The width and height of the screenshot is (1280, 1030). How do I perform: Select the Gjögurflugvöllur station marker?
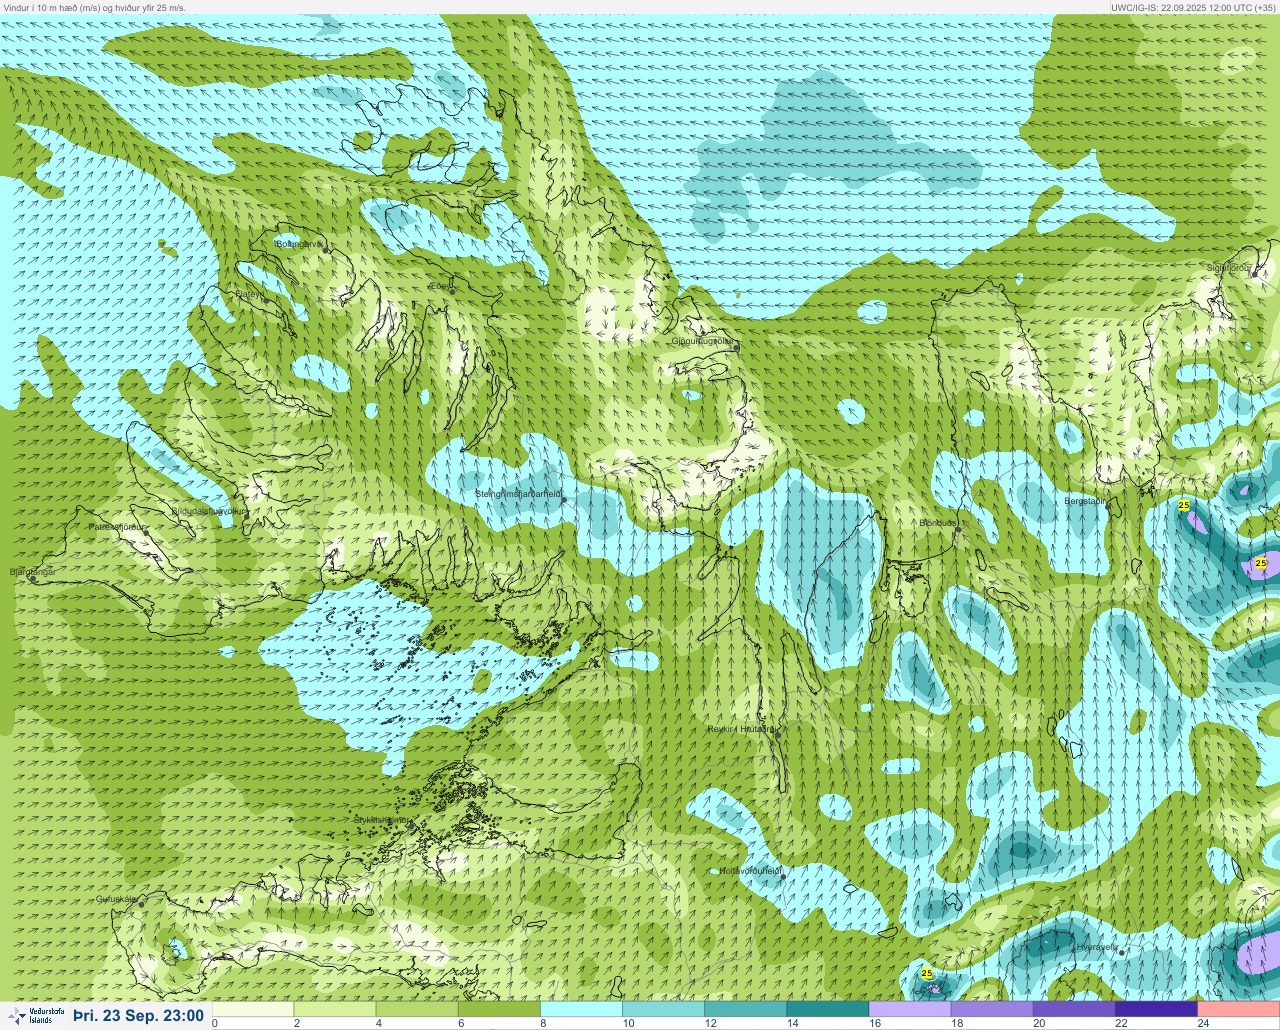click(x=734, y=348)
